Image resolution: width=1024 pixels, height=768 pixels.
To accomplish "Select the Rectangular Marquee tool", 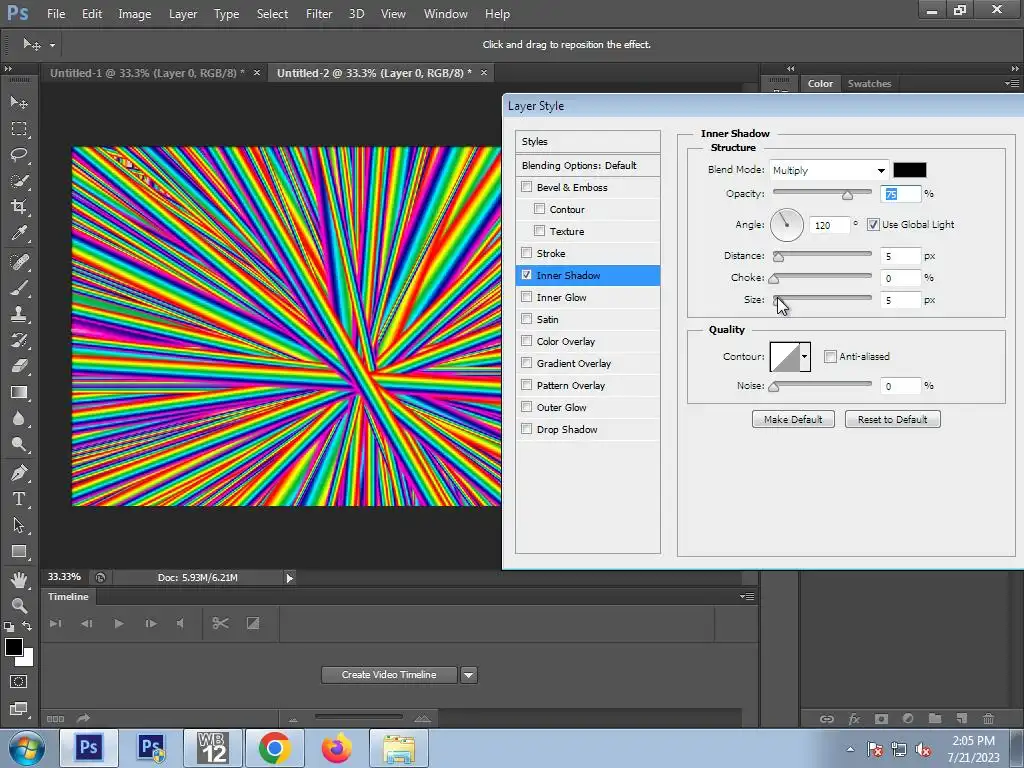I will click(x=19, y=129).
